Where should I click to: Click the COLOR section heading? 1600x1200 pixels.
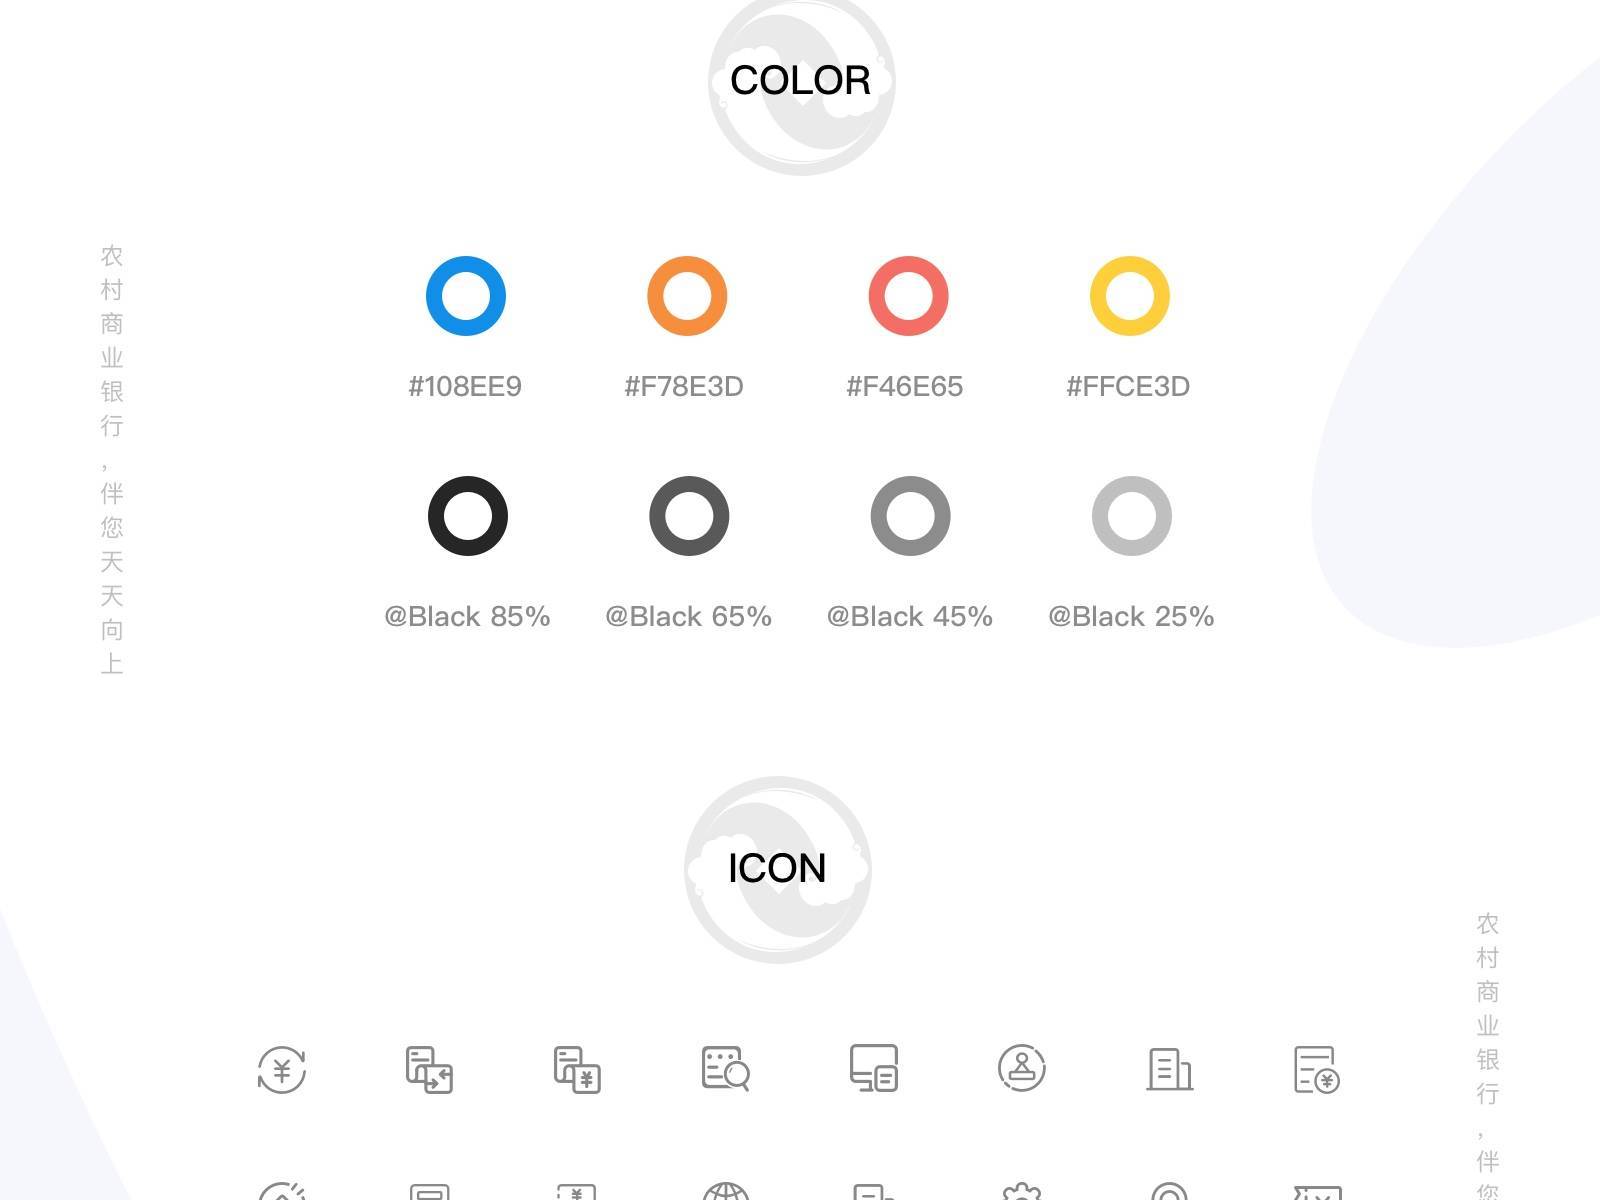pyautogui.click(x=800, y=81)
